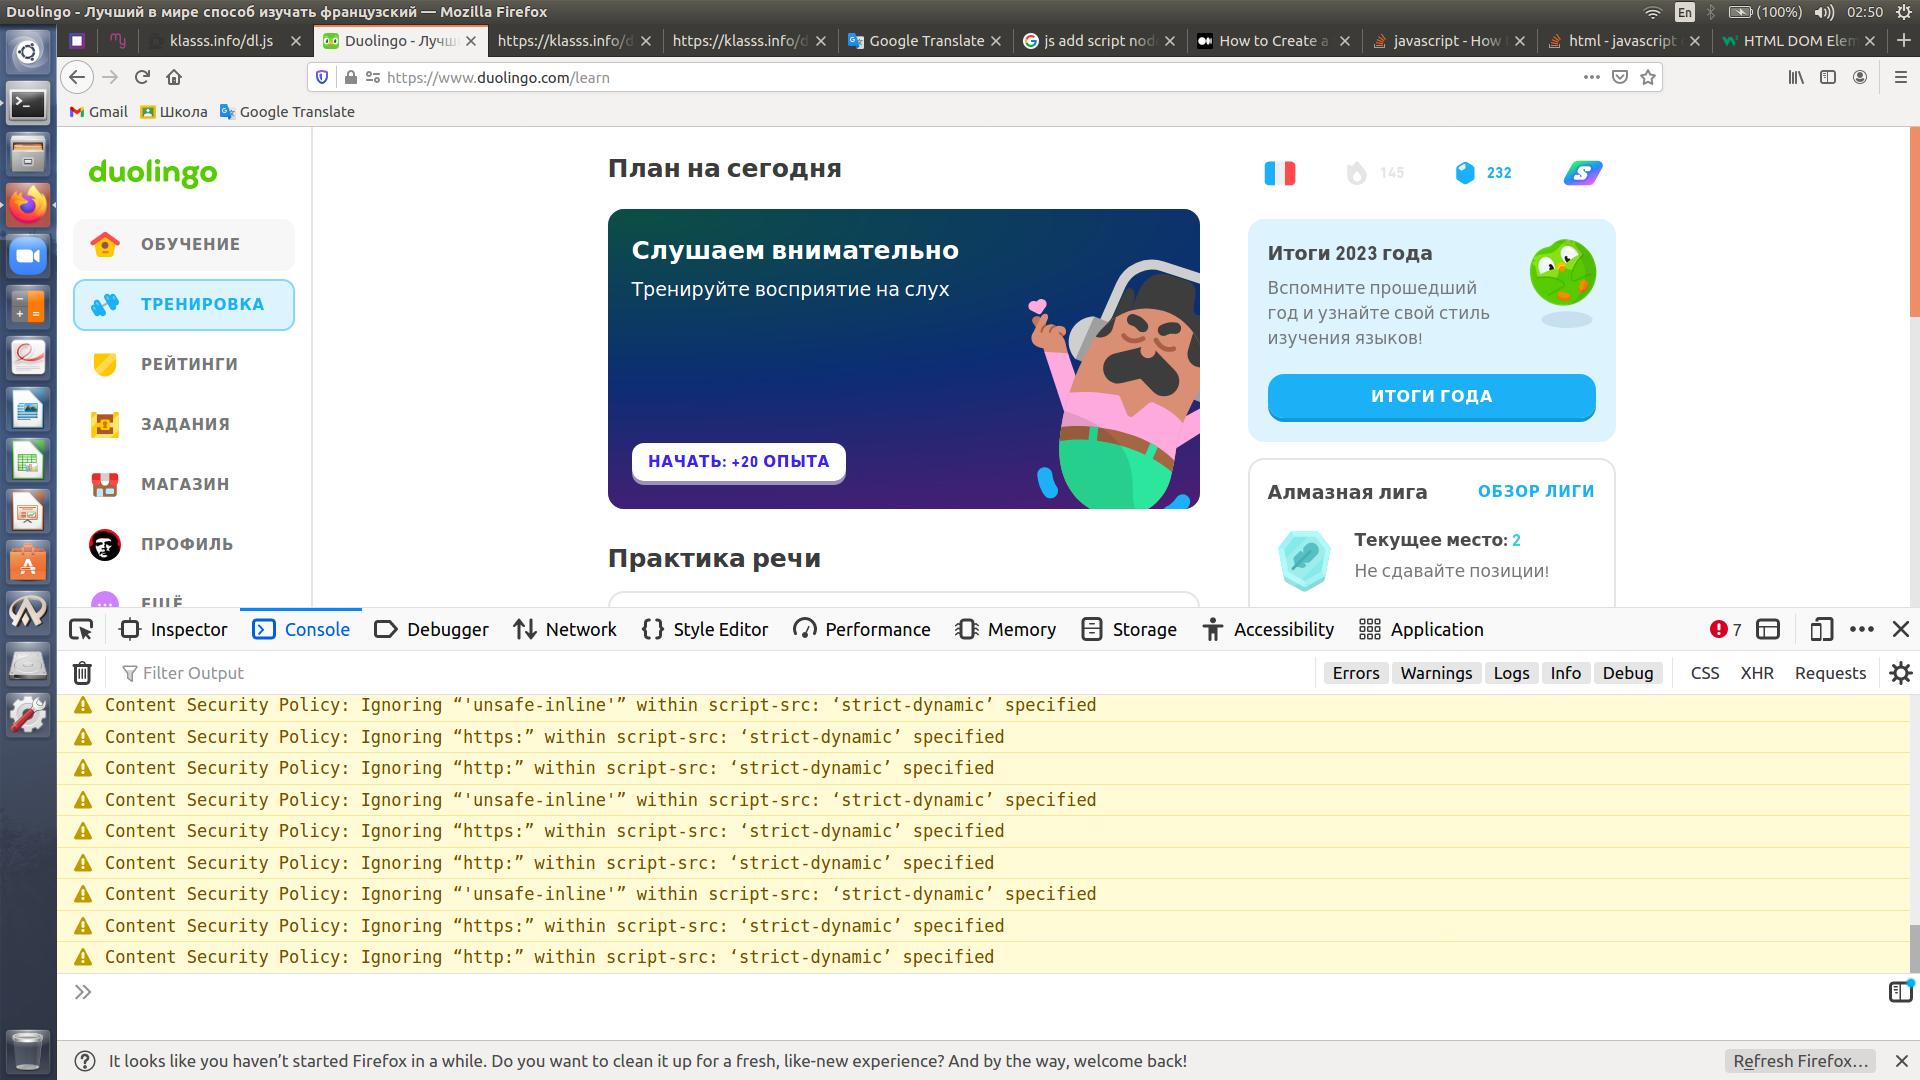Activate the element picker icon in DevTools
The width and height of the screenshot is (1920, 1080).
81,629
